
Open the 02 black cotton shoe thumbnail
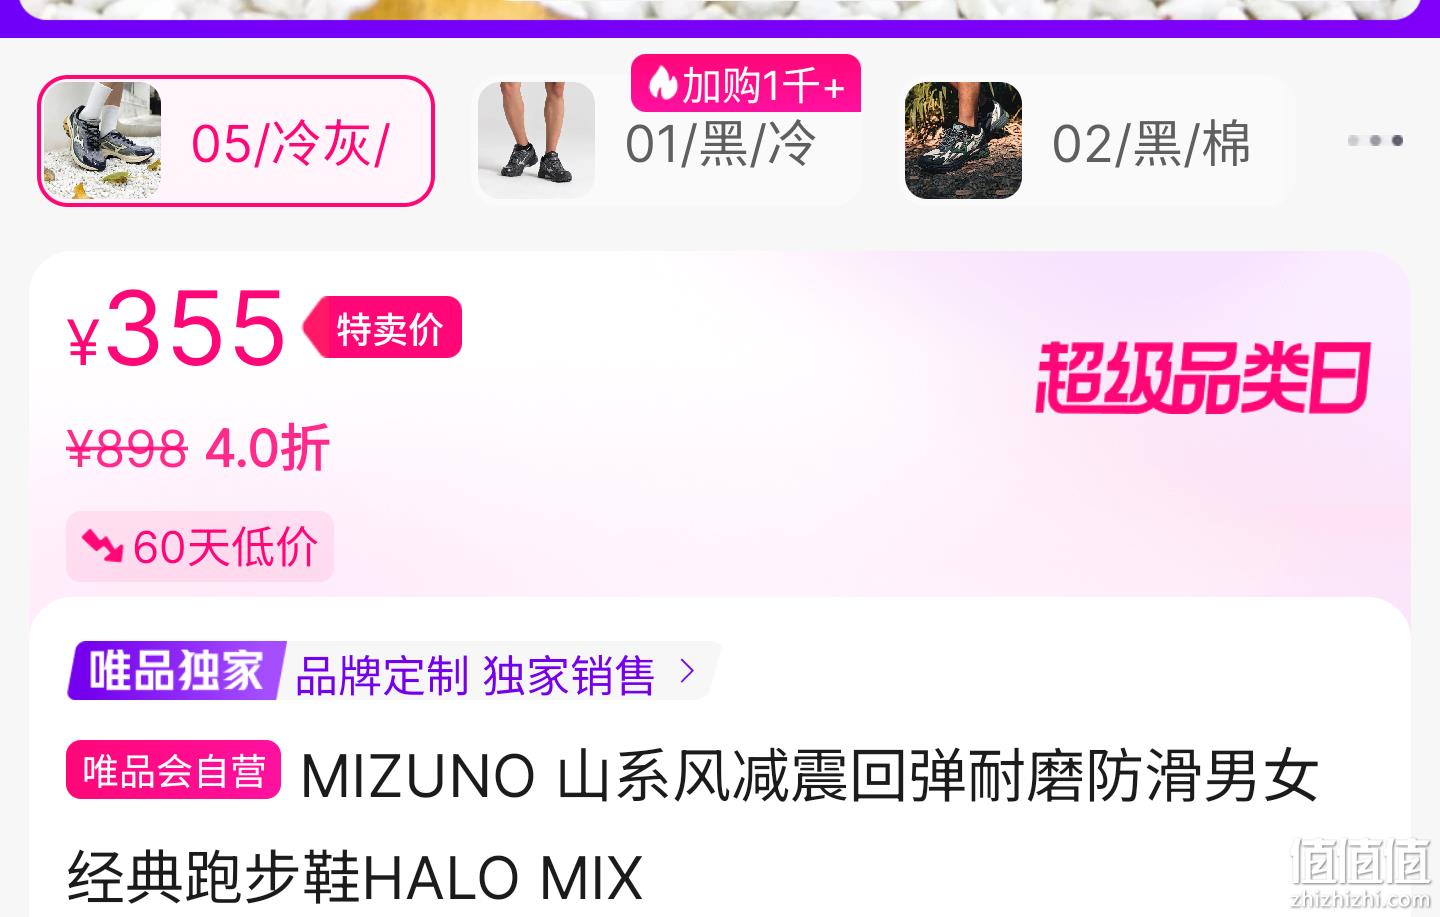tap(963, 141)
